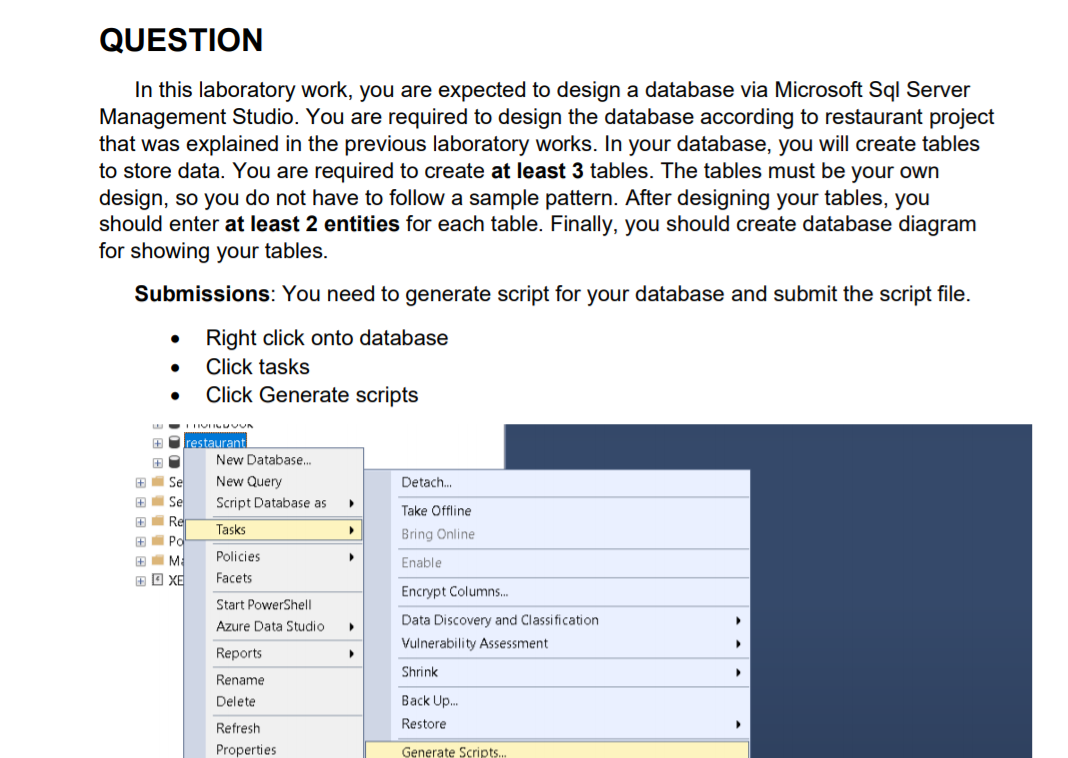The image size is (1068, 758).
Task: Open the Server Objects folder icon
Action: coord(158,501)
